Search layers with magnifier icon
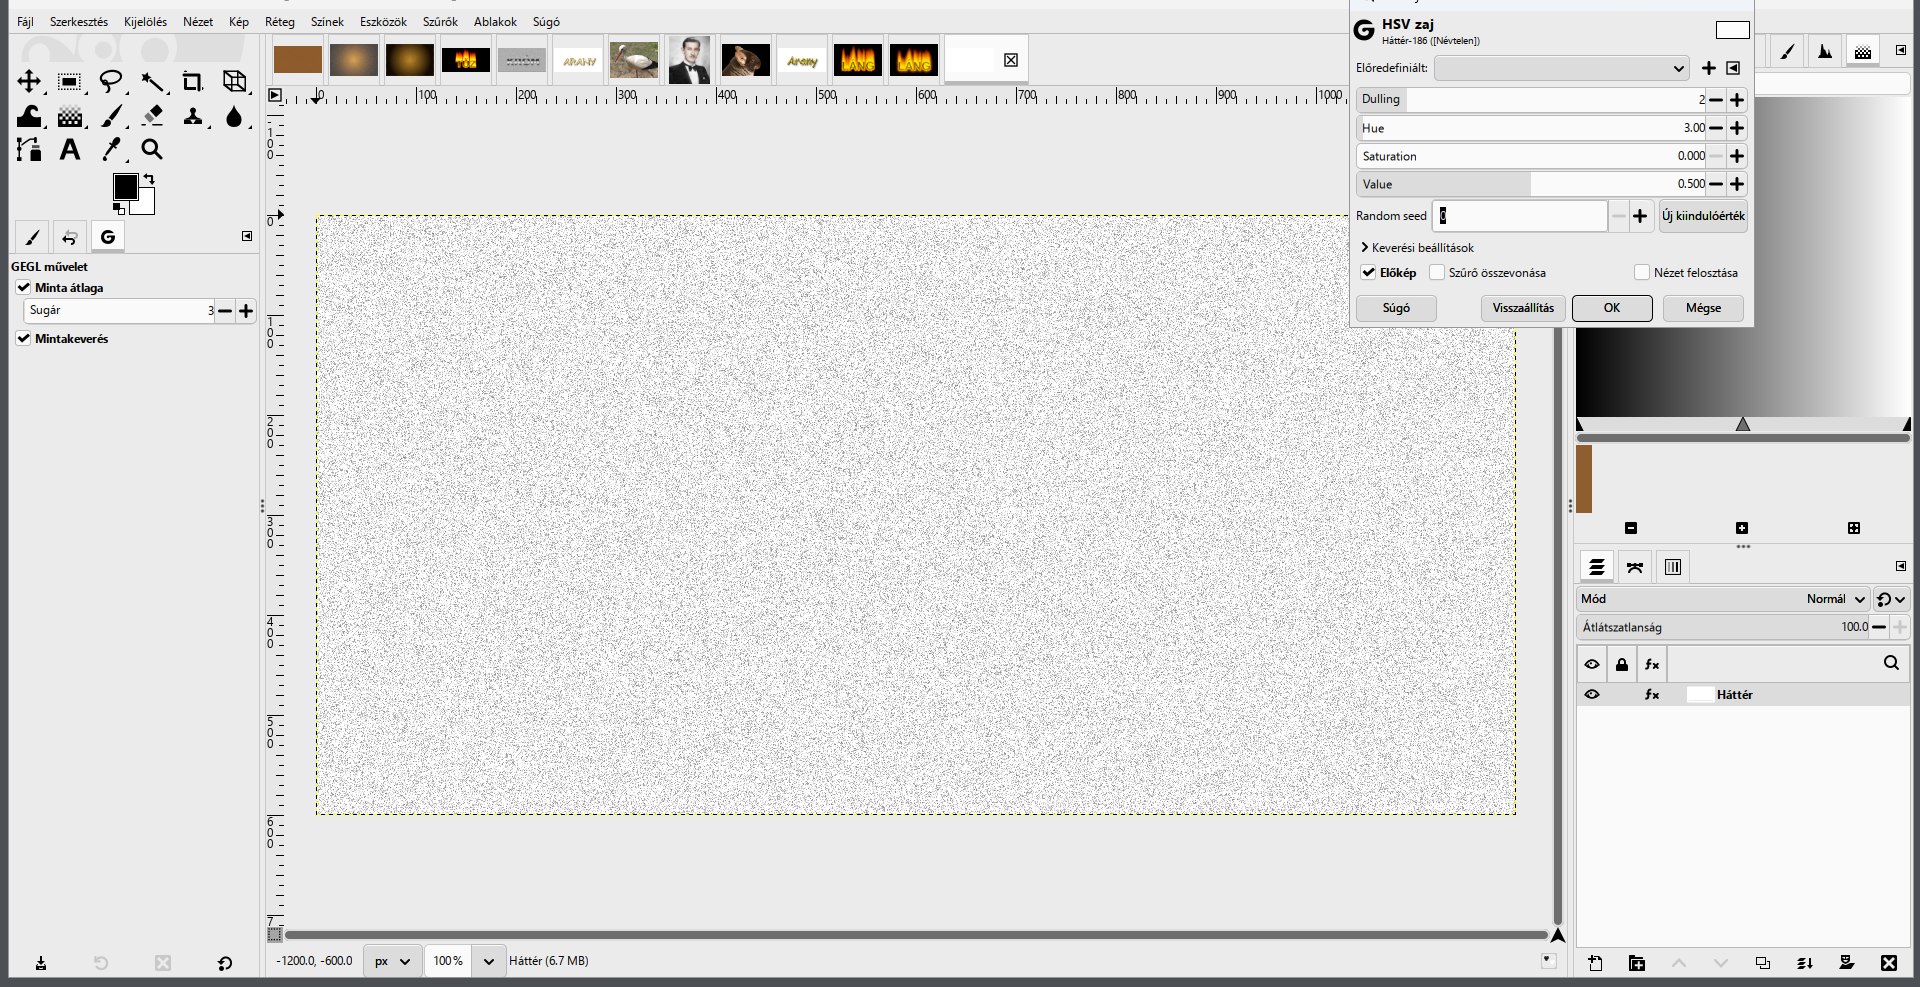 pyautogui.click(x=1891, y=663)
